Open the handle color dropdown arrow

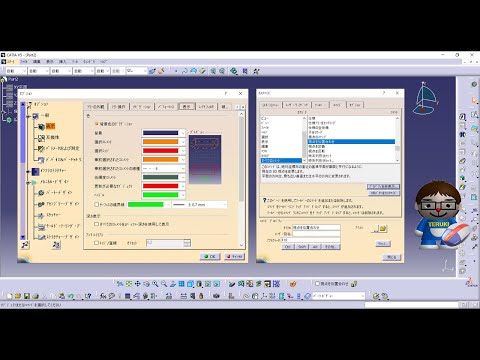(x=183, y=195)
